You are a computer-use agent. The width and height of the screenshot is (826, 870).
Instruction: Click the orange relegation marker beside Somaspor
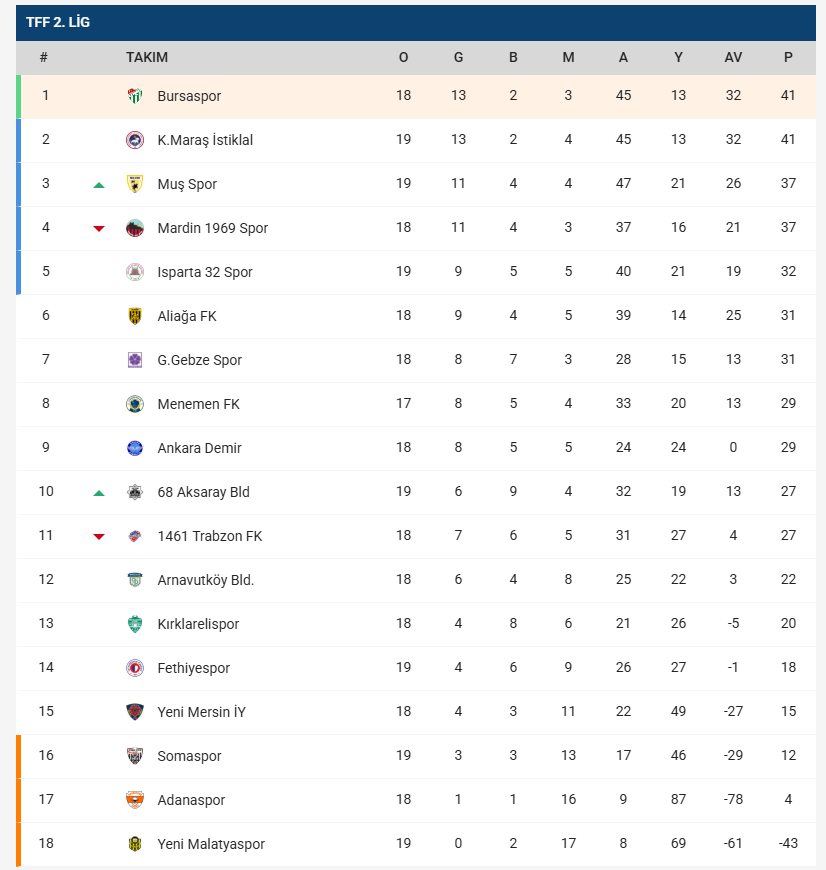[x=18, y=756]
